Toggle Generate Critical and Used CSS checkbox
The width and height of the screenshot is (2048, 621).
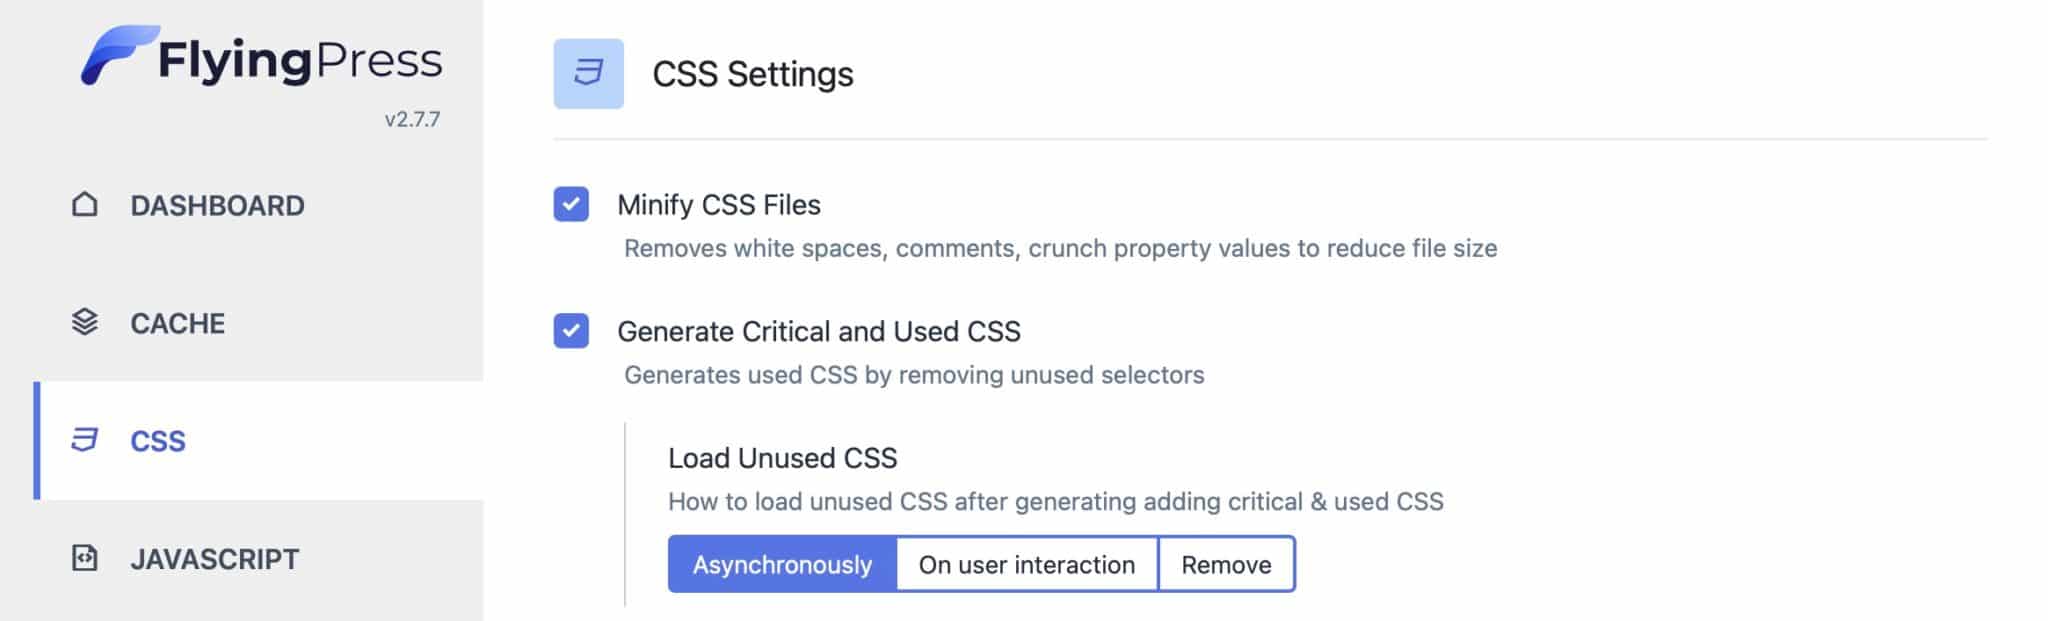tap(571, 331)
